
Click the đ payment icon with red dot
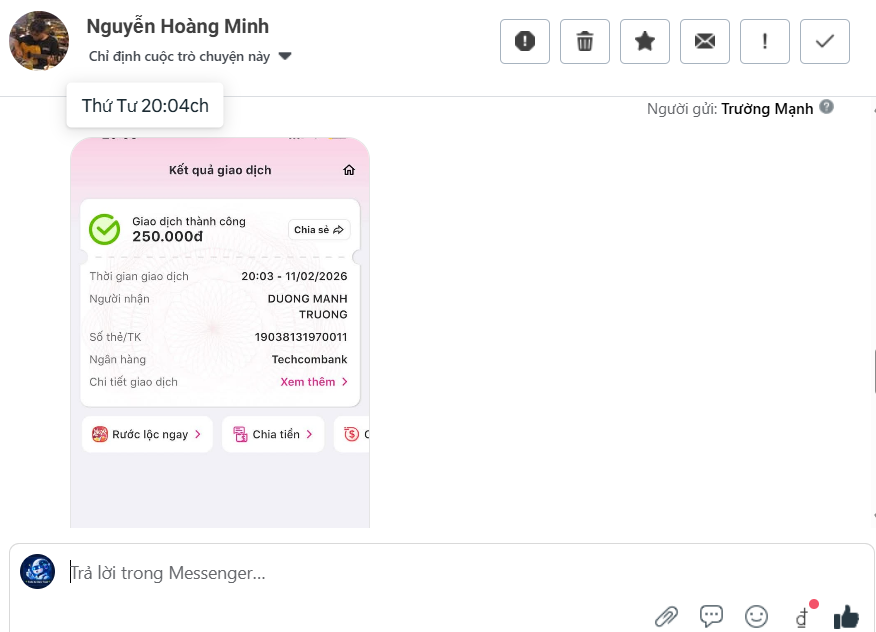(801, 618)
